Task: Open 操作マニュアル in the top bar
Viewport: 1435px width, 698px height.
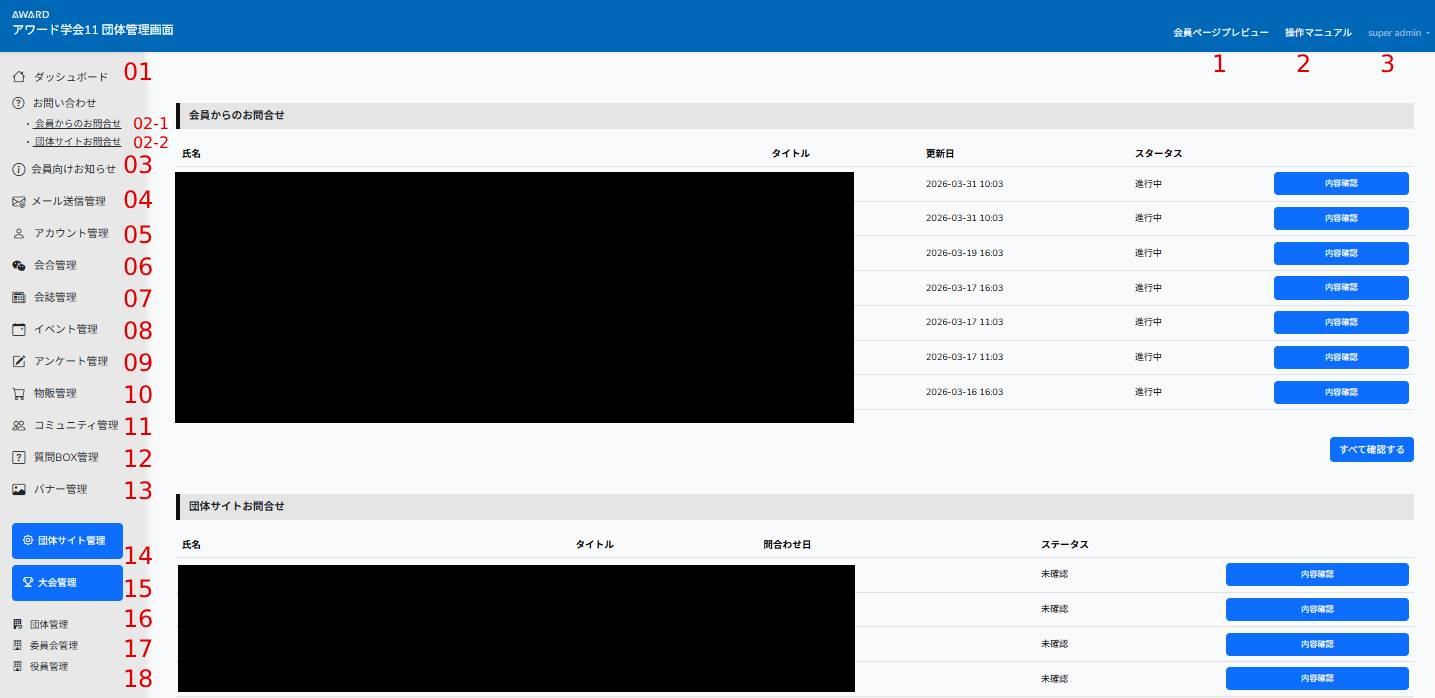Action: pyautogui.click(x=1317, y=33)
